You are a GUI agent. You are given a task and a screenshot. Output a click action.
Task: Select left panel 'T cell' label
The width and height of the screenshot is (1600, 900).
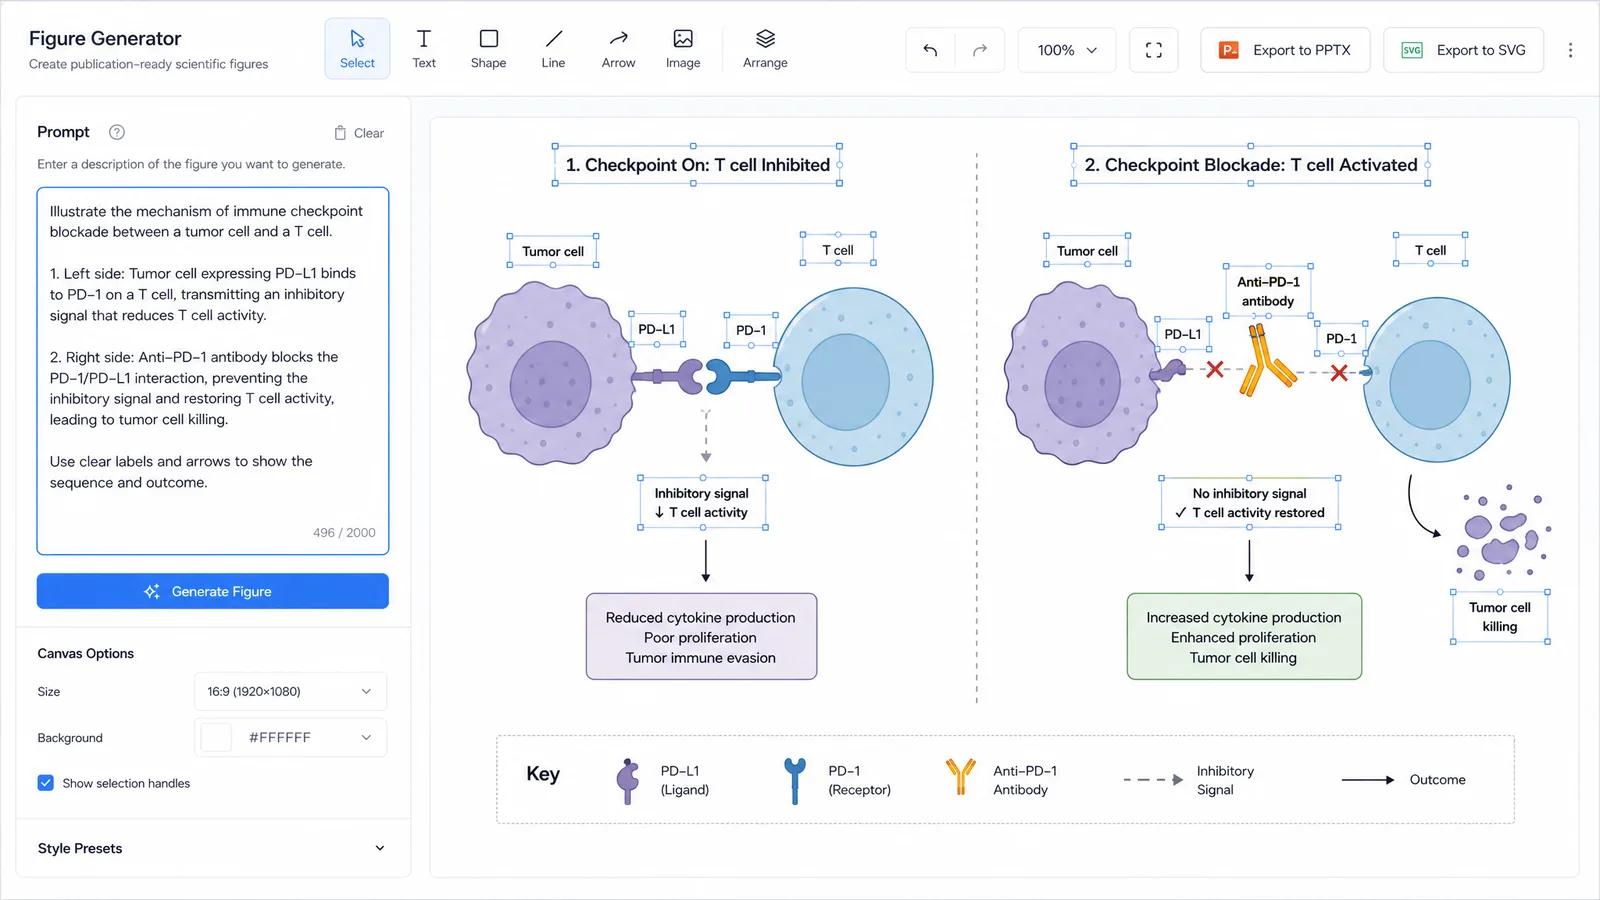click(838, 250)
